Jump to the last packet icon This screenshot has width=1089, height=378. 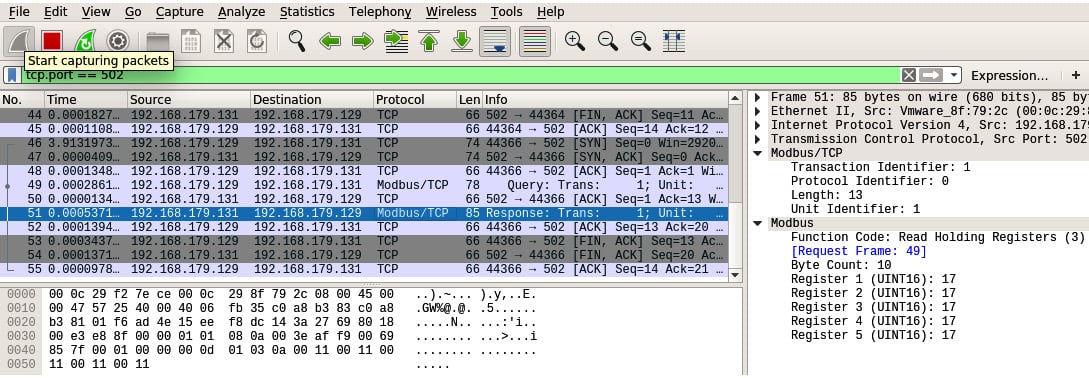(462, 42)
